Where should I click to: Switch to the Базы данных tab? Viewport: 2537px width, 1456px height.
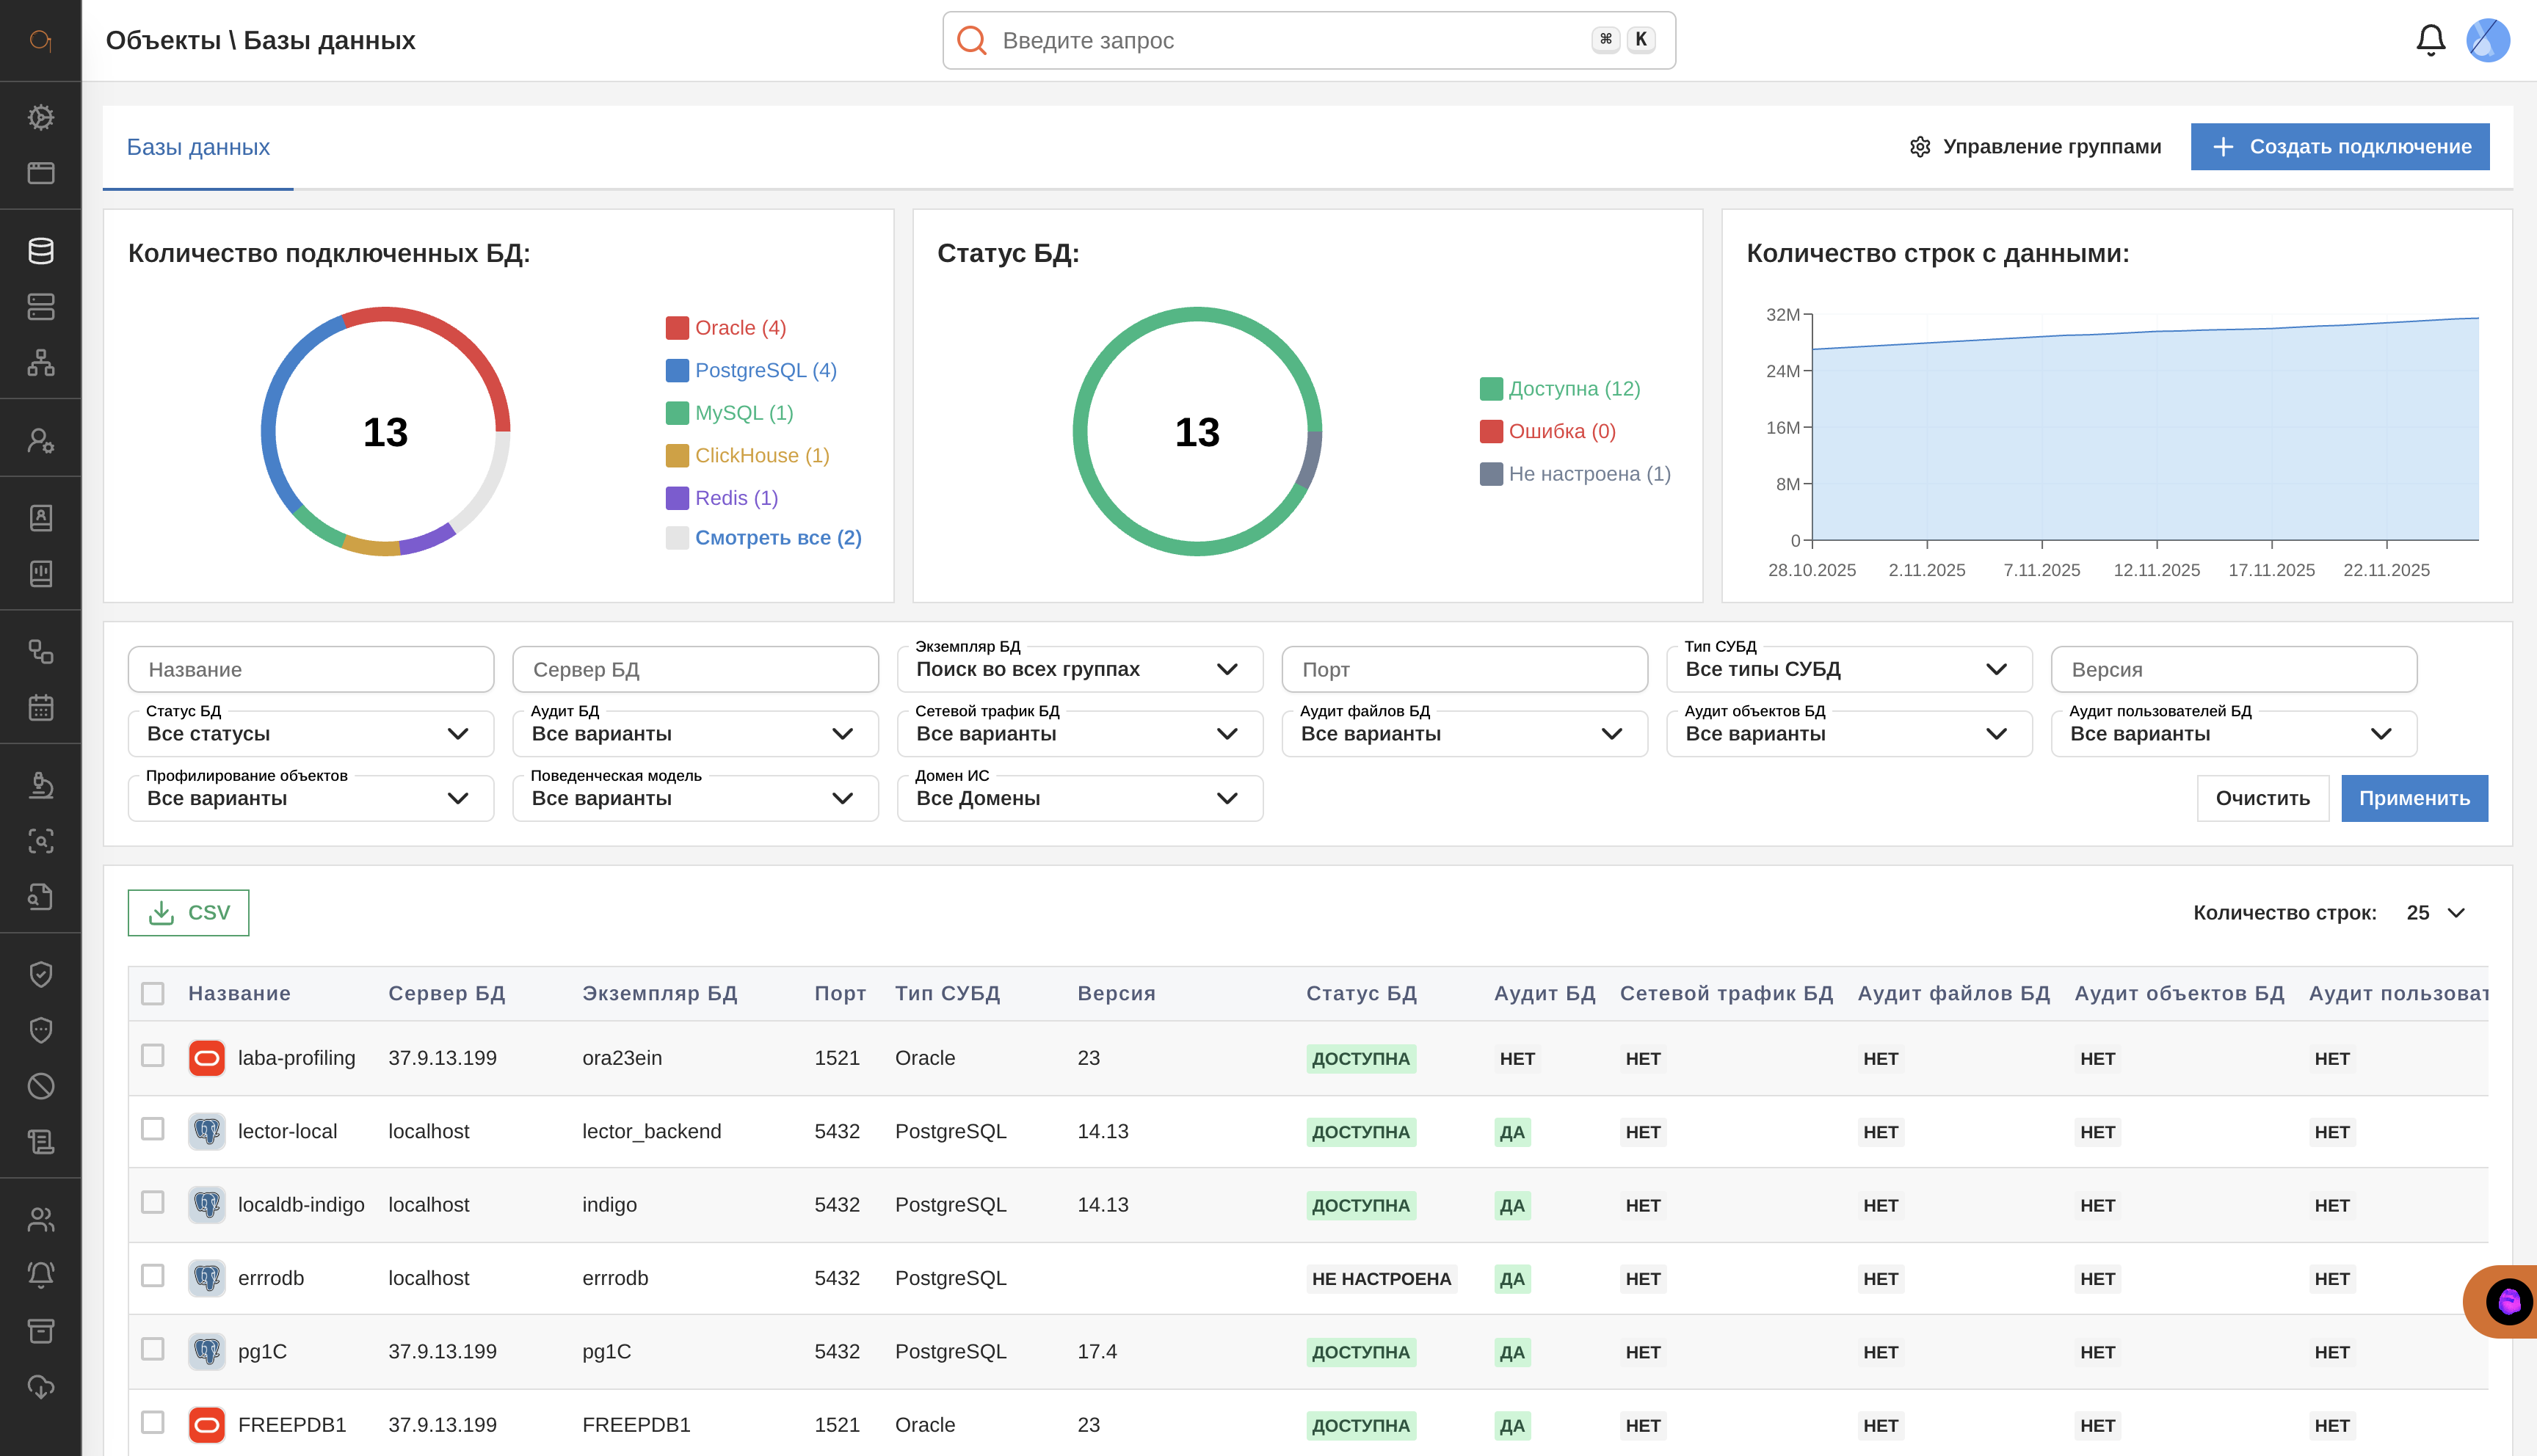coord(198,147)
